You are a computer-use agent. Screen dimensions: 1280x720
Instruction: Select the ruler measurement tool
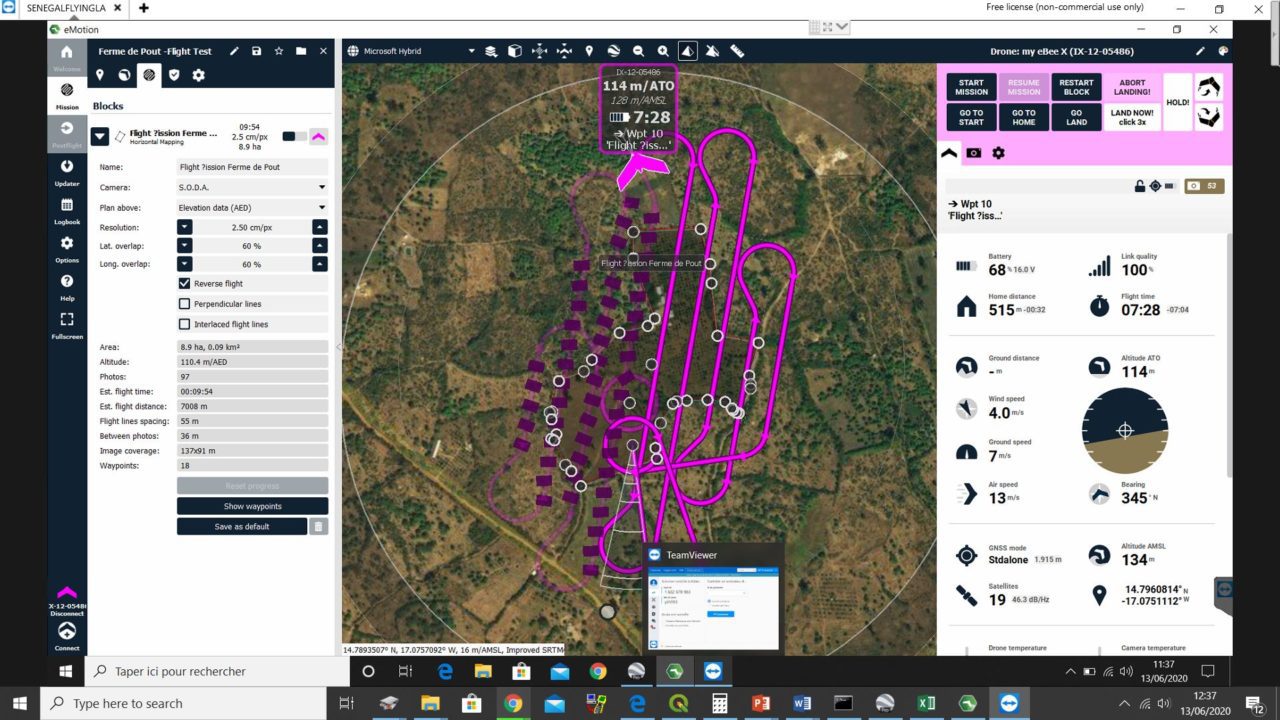point(737,51)
